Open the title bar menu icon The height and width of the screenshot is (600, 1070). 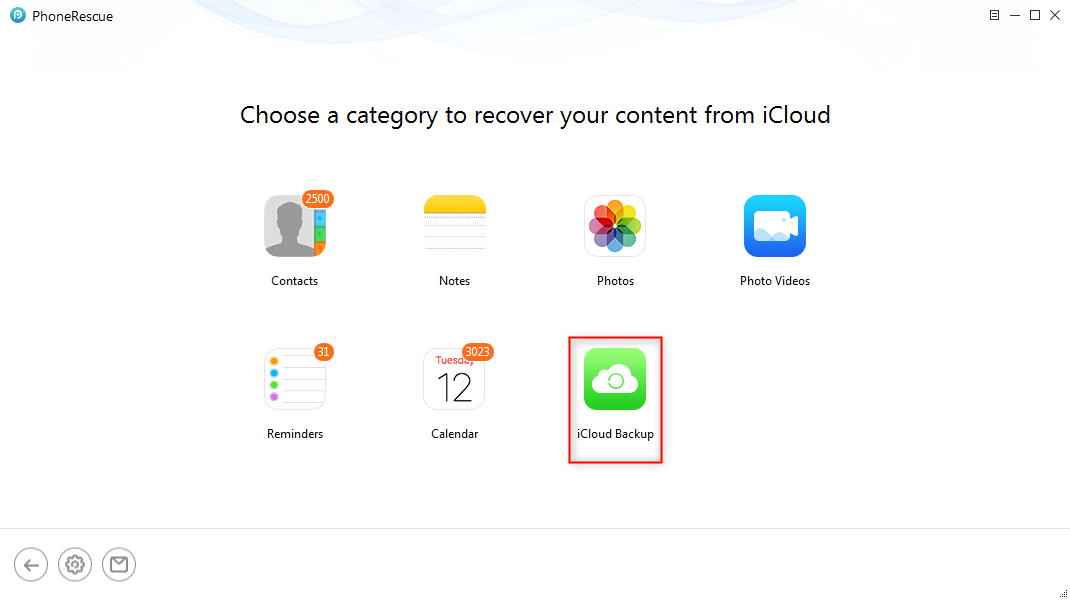(994, 15)
